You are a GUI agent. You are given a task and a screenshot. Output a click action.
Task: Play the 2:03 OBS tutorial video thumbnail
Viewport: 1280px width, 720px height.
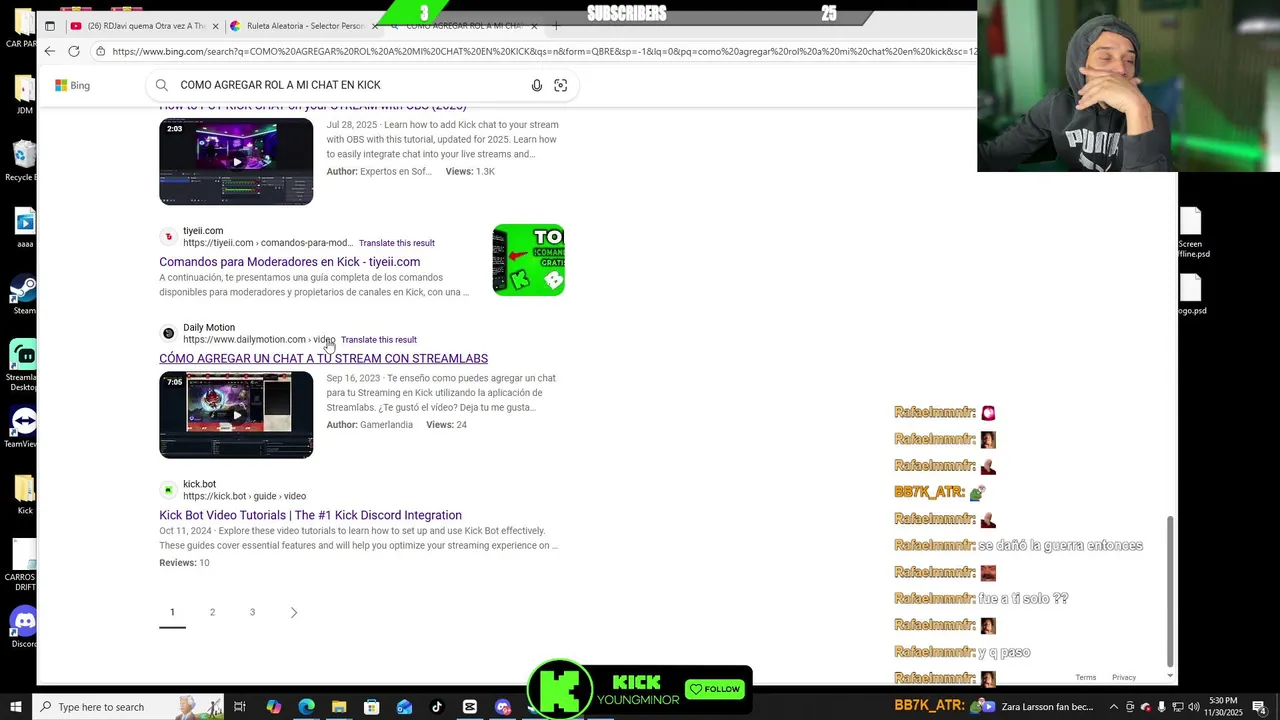[x=236, y=161]
